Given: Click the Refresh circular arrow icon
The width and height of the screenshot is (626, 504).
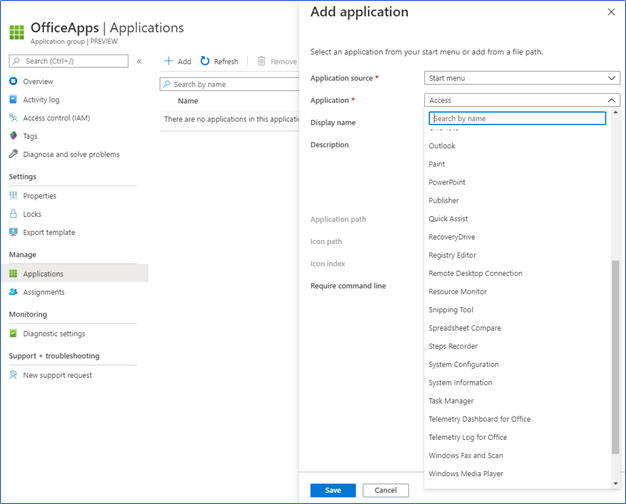Looking at the screenshot, I should 205,61.
